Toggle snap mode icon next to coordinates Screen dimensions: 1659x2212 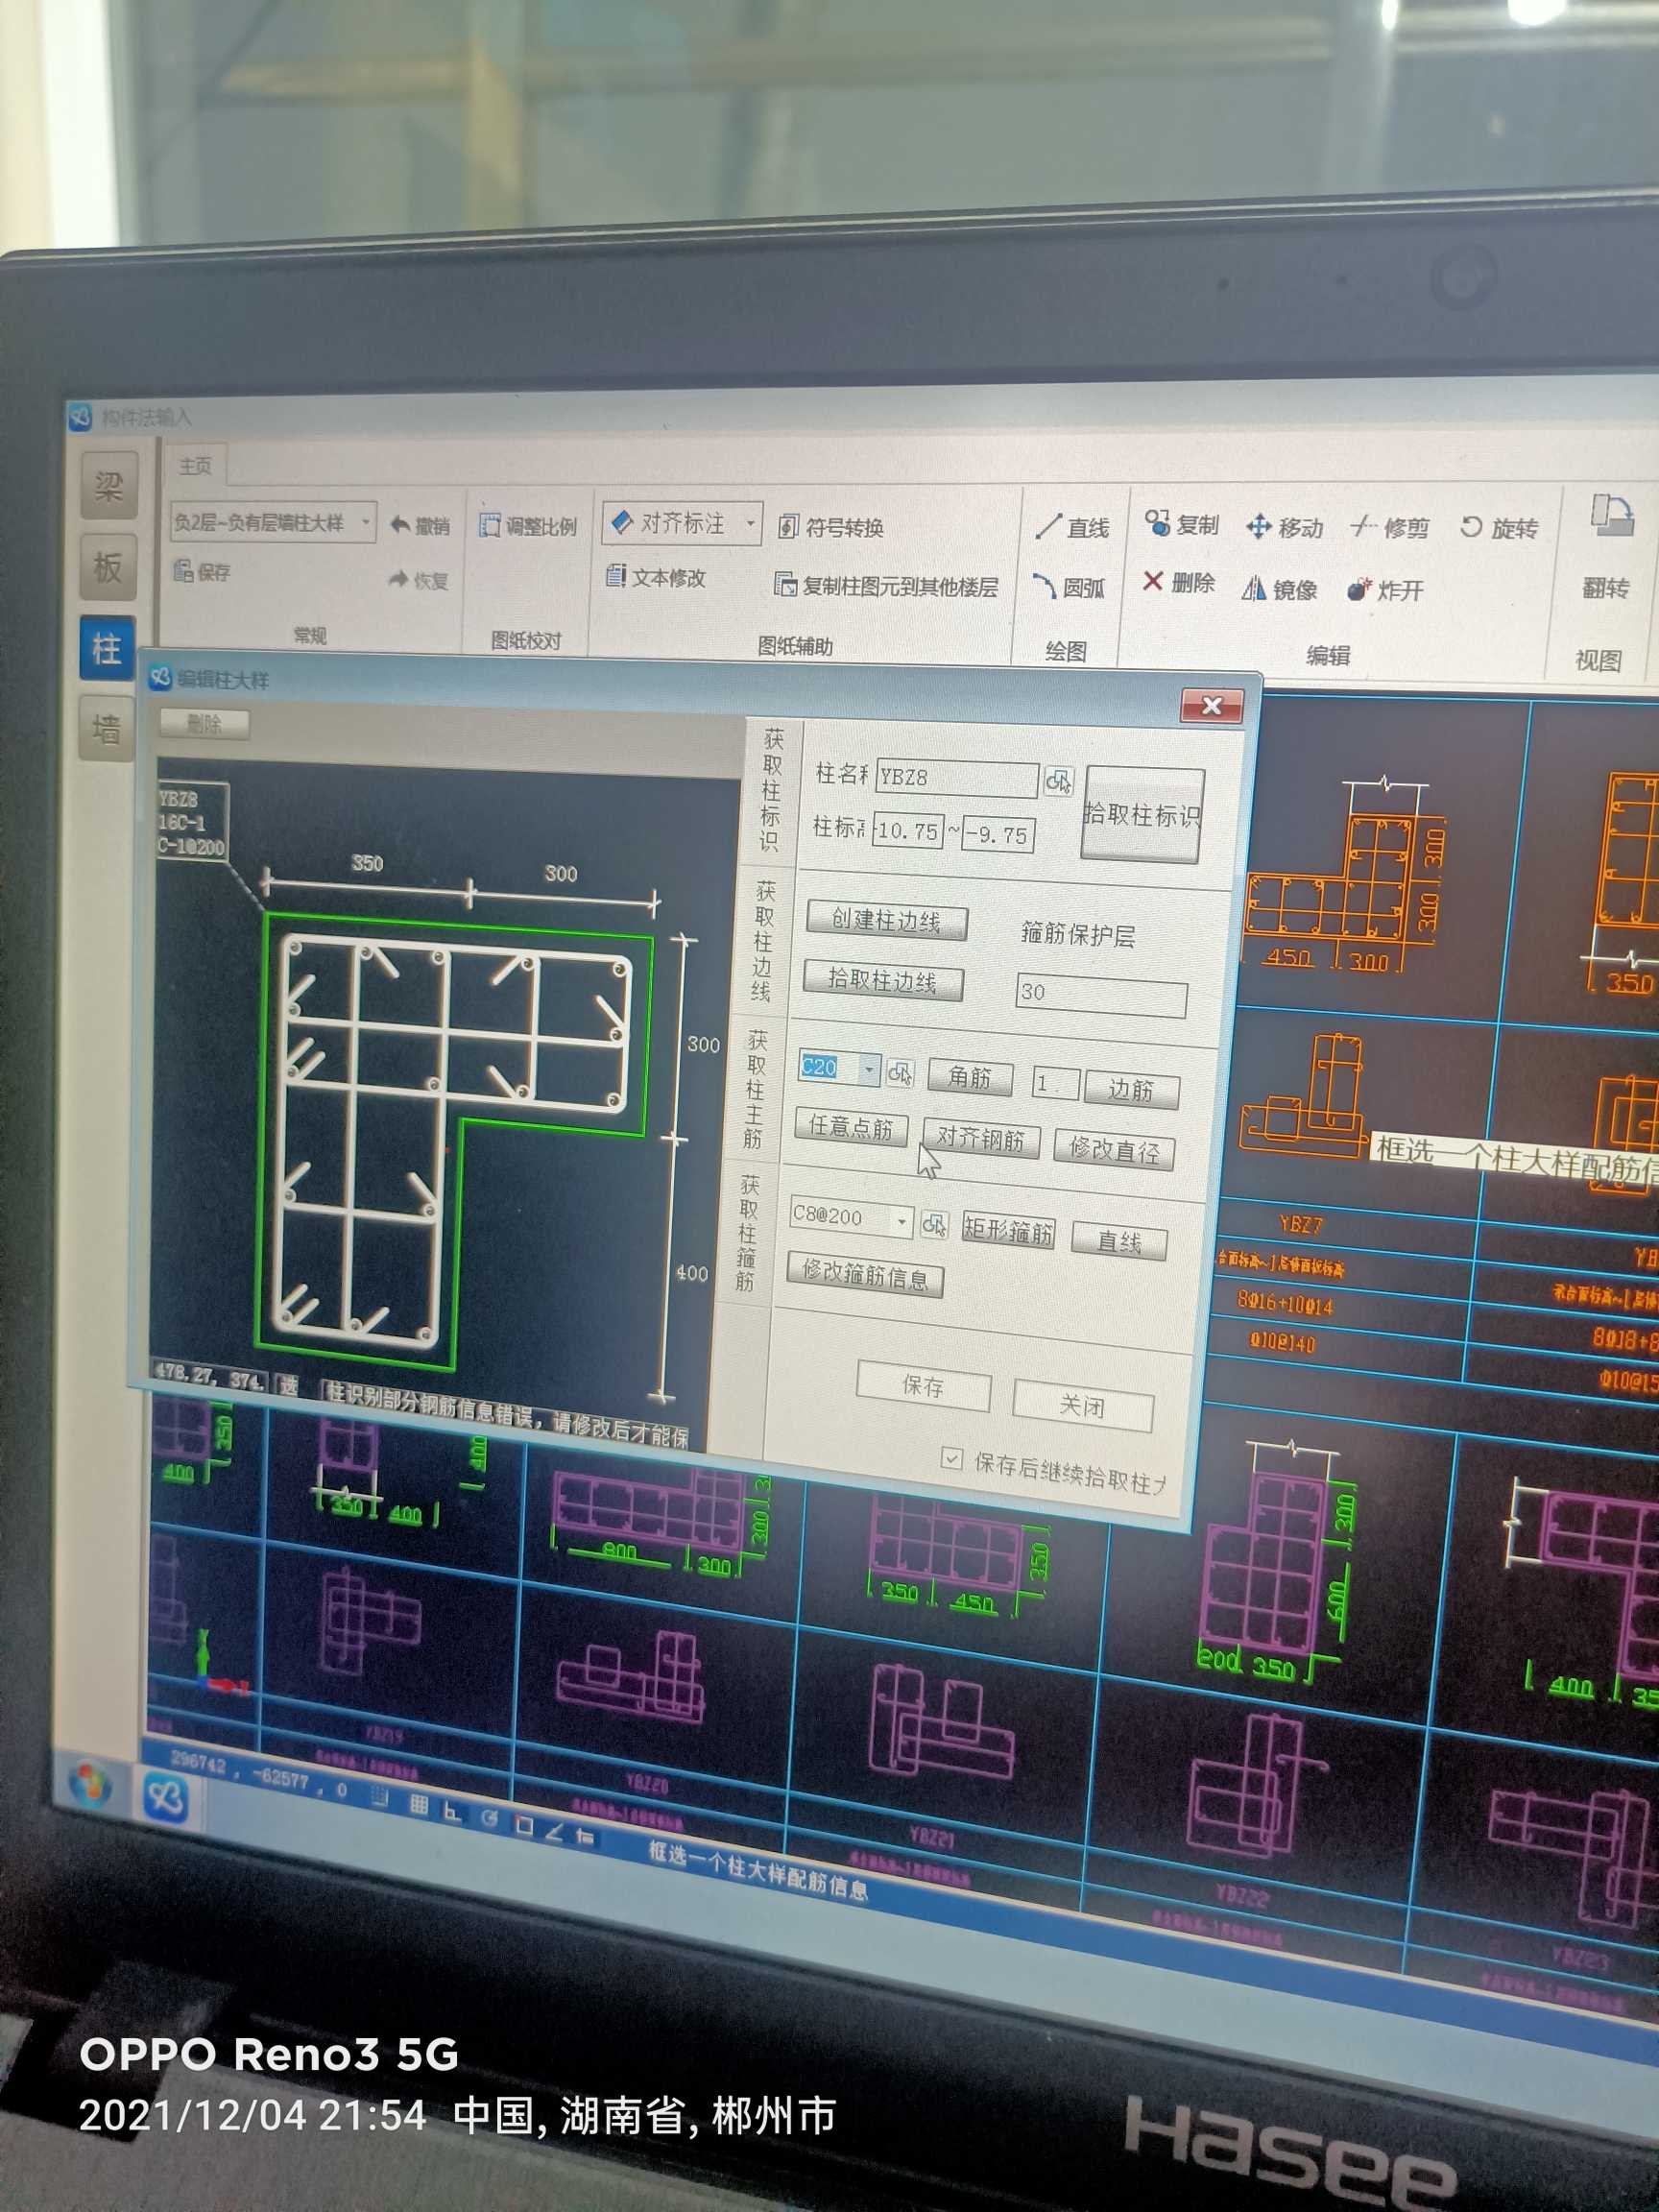380,1797
